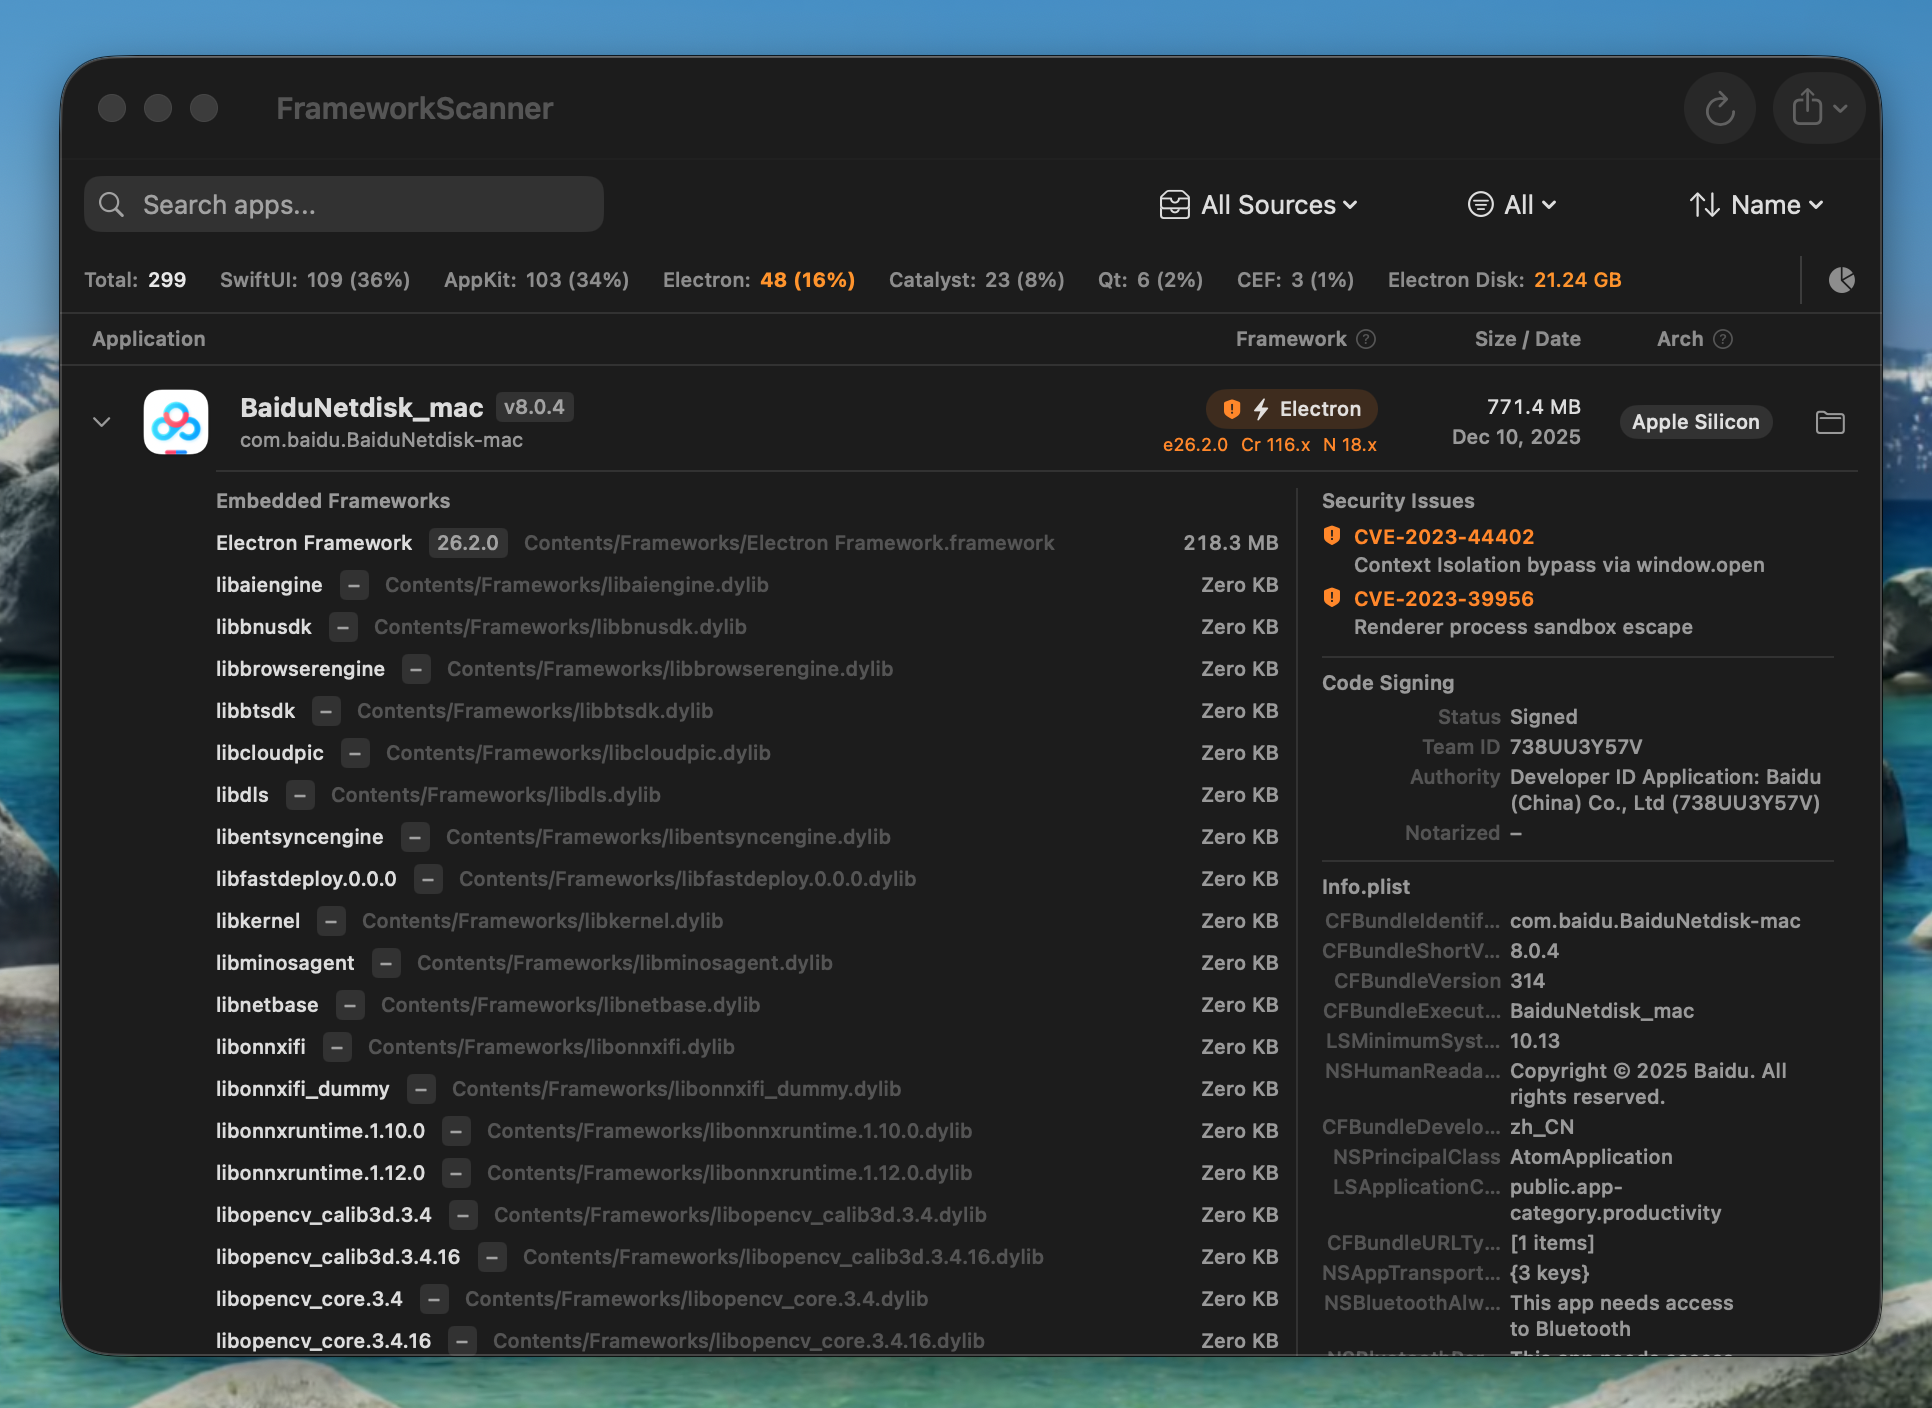Click the Framework column header
Viewport: 1932px width, 1408px height.
click(1291, 339)
